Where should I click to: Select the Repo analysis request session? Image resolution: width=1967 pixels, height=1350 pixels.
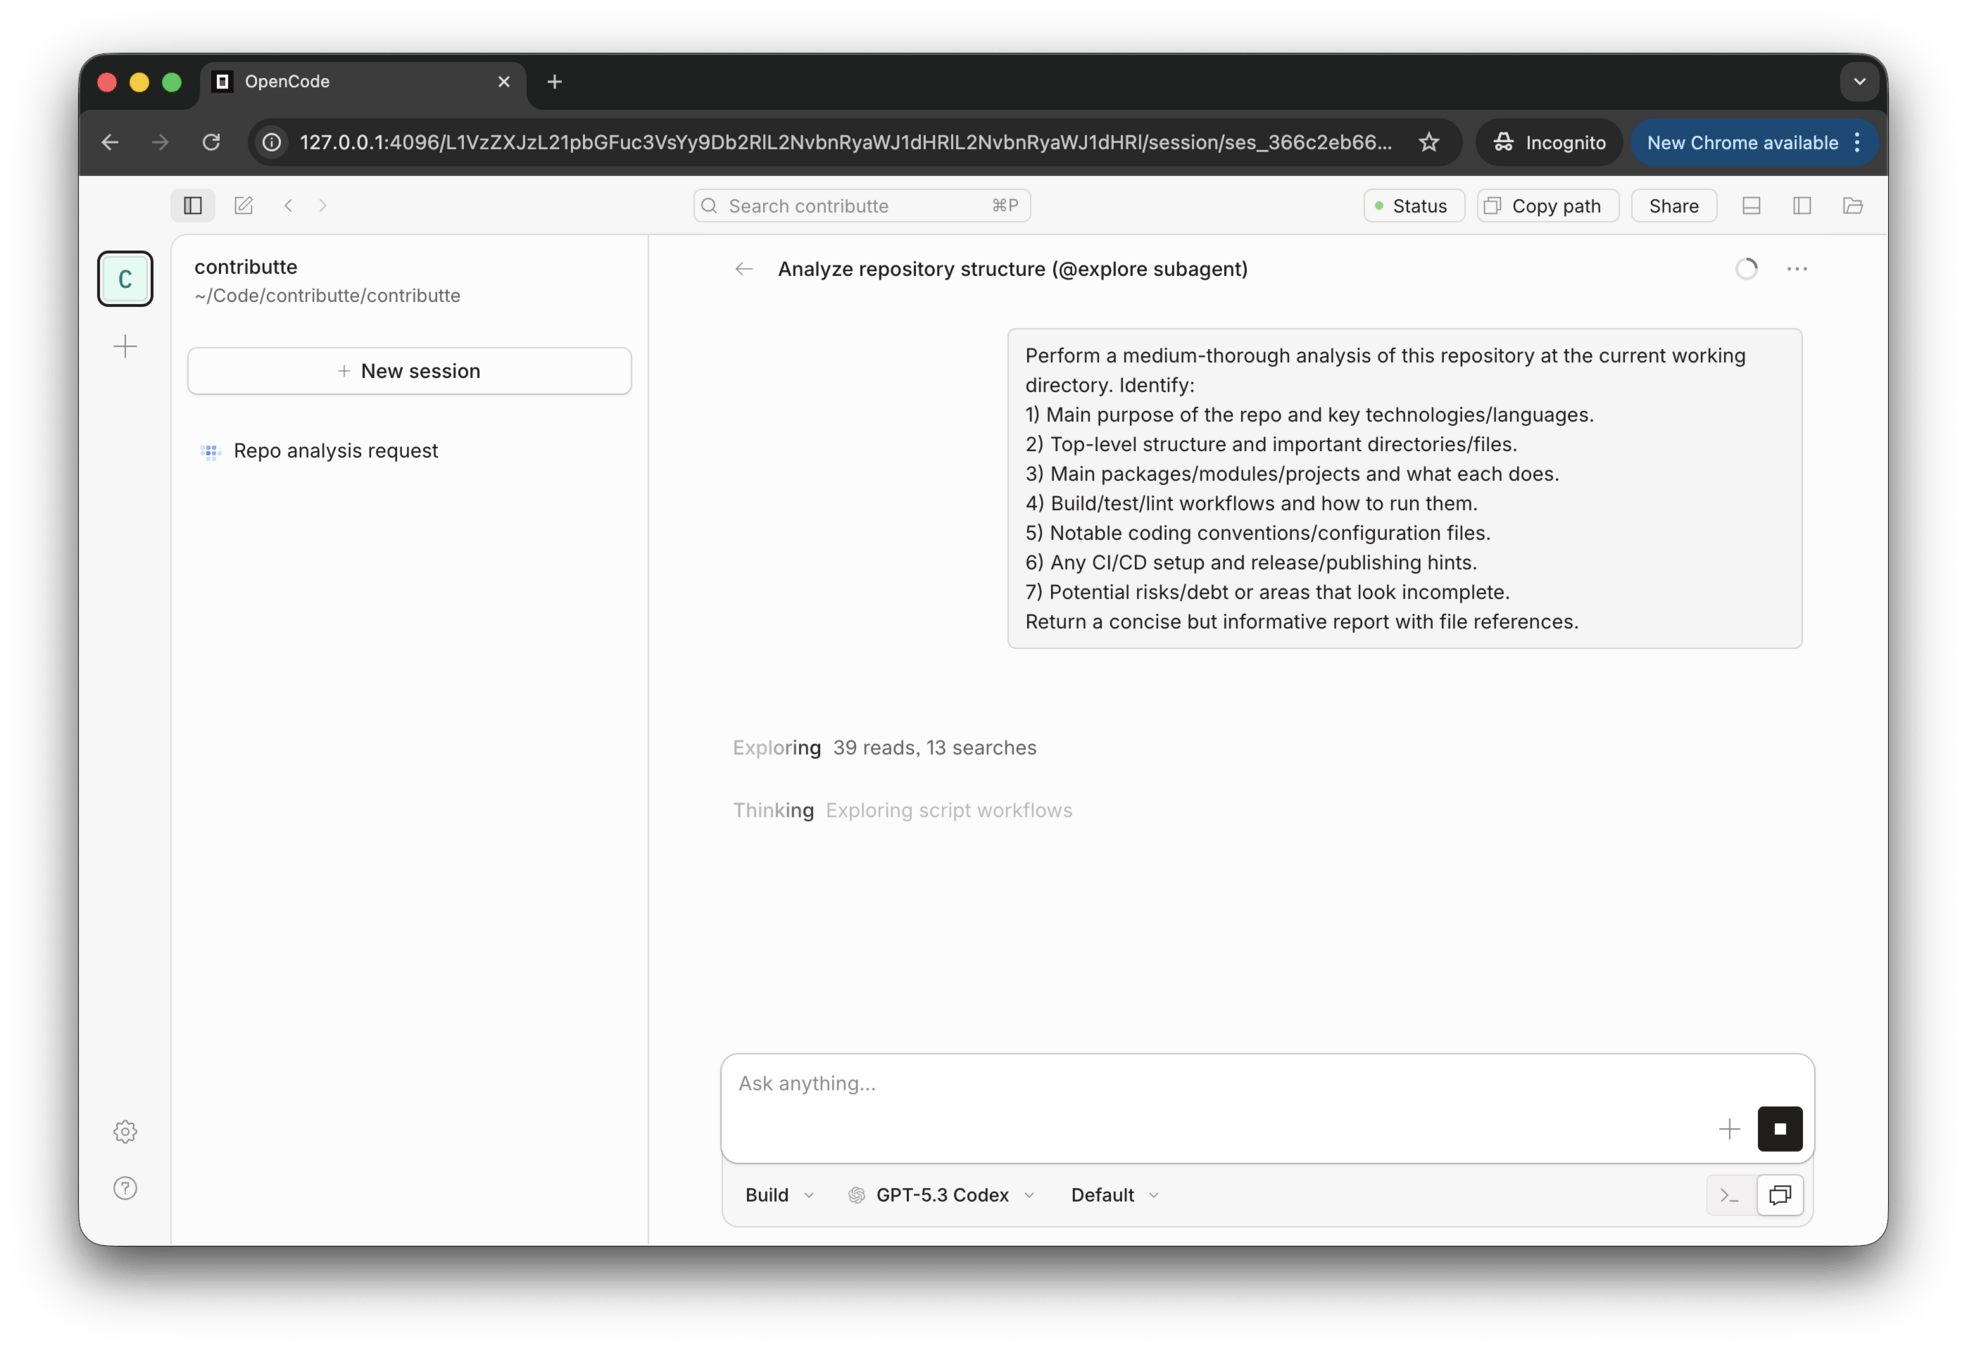(336, 451)
